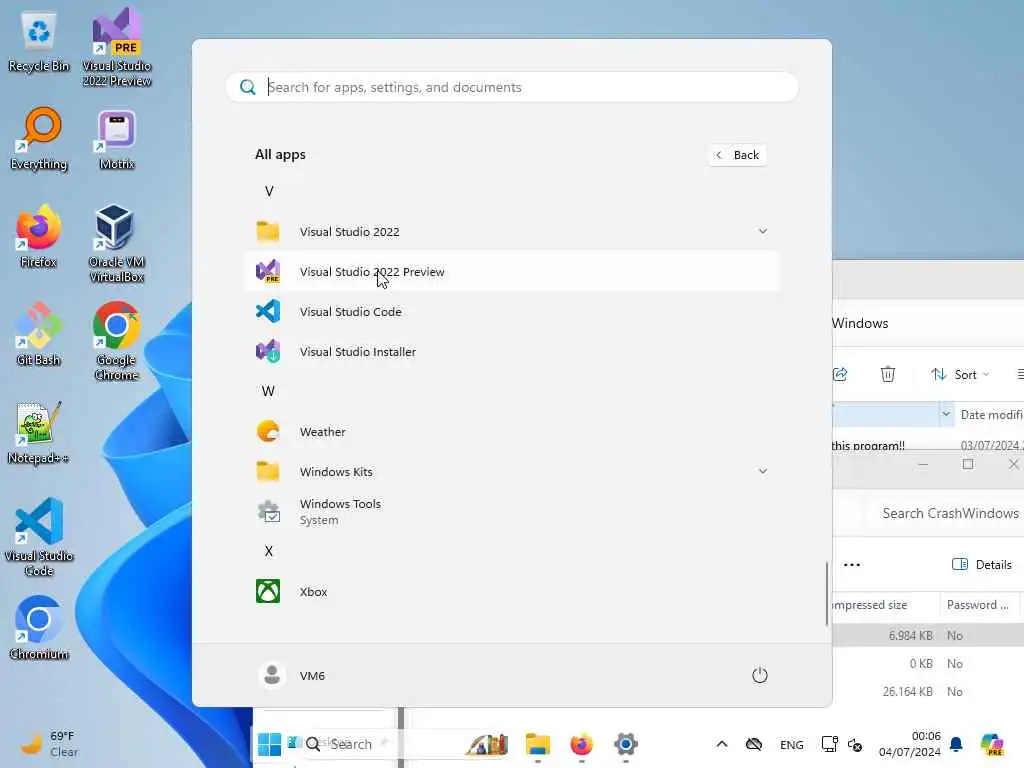Open weather widget showing 69°F Clear
The height and width of the screenshot is (768, 1024).
(x=48, y=744)
